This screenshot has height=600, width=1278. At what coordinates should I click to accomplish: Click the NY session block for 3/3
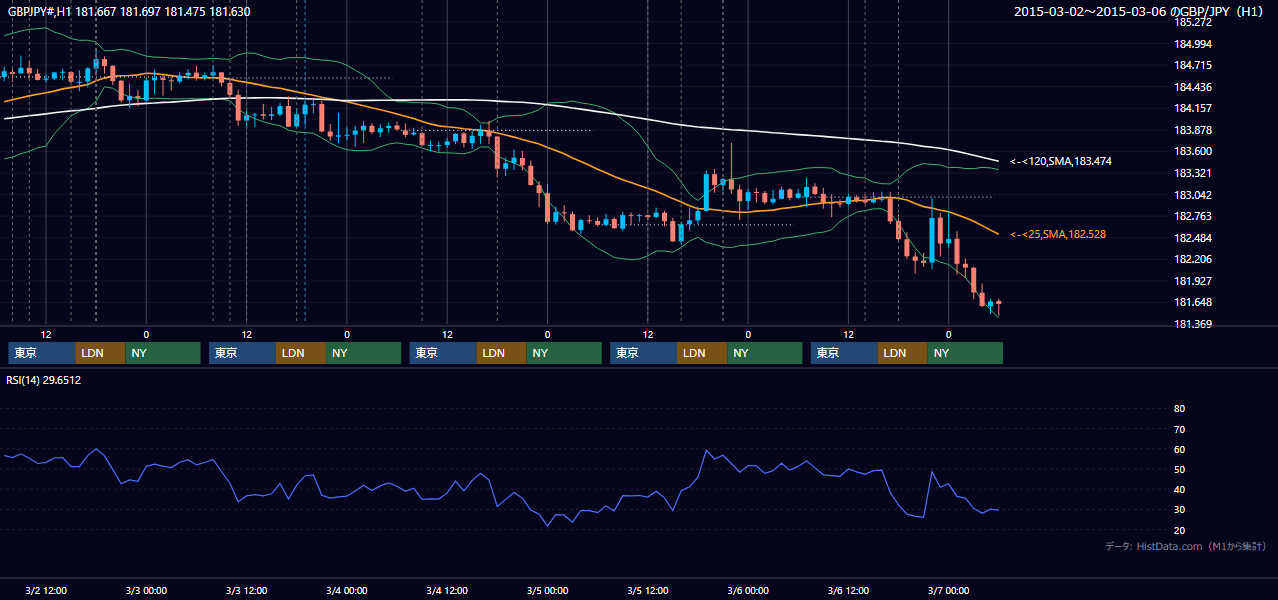tap(364, 353)
